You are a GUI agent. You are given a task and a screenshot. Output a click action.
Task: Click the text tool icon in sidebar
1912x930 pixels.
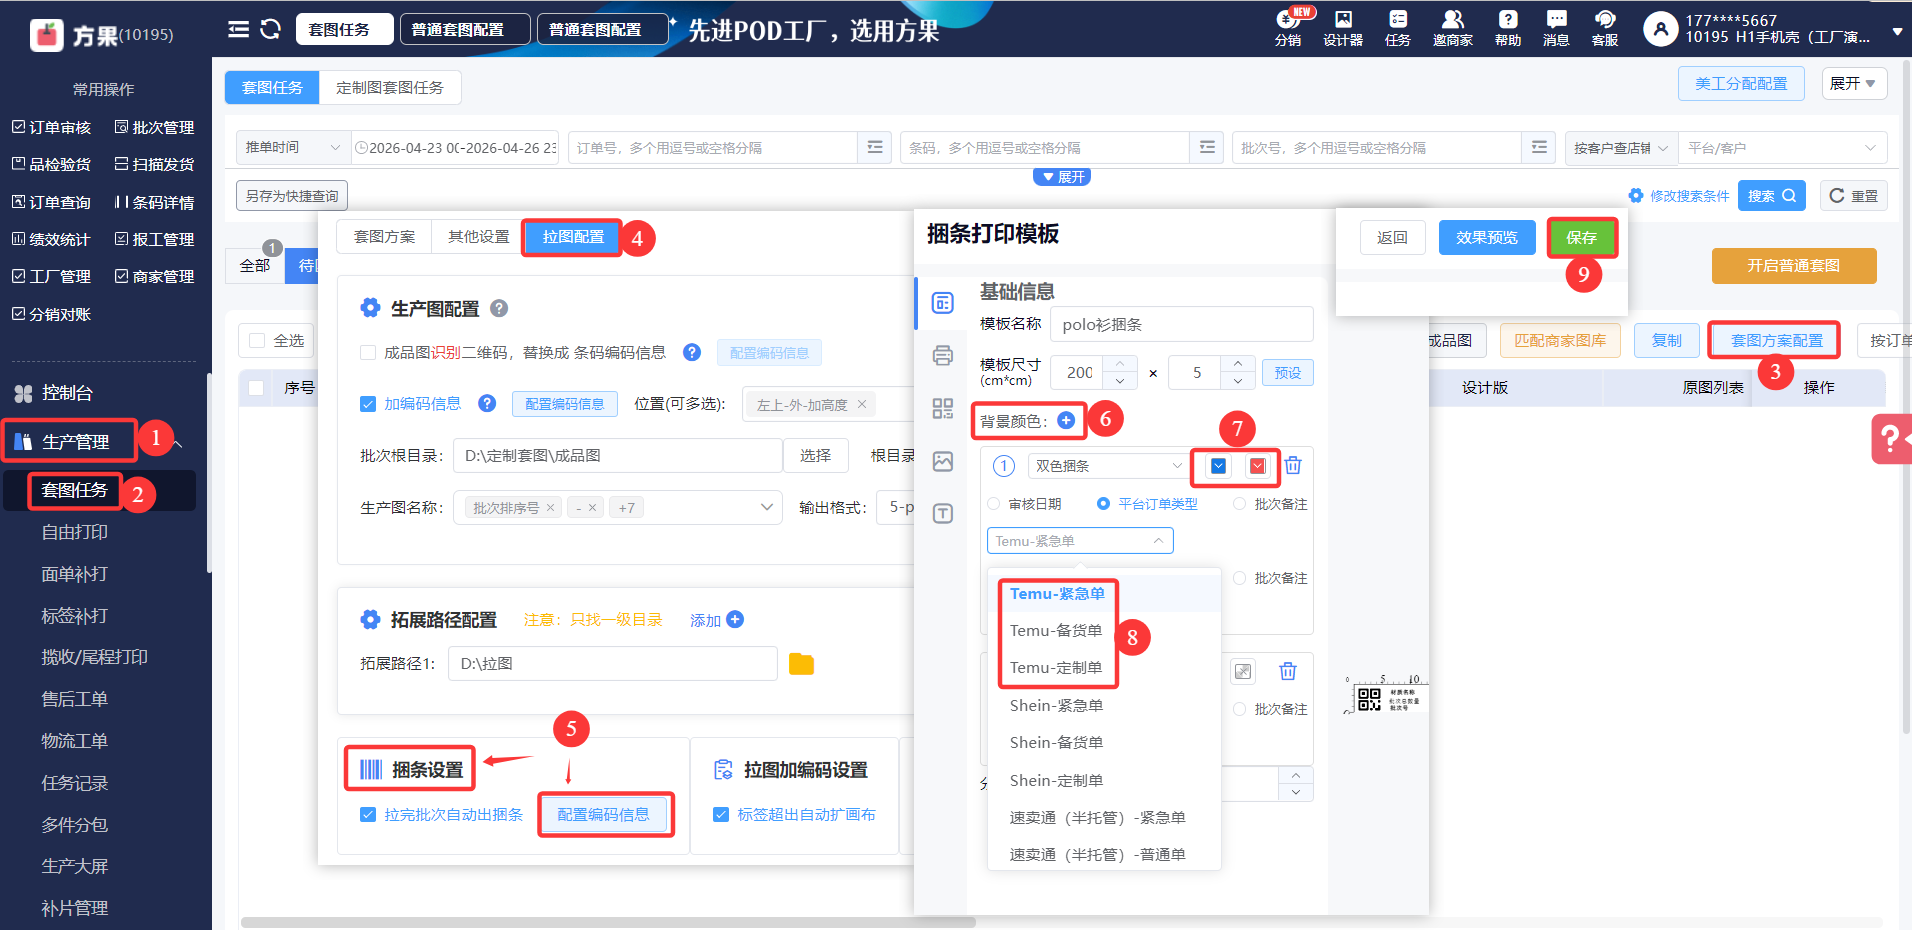tap(942, 514)
